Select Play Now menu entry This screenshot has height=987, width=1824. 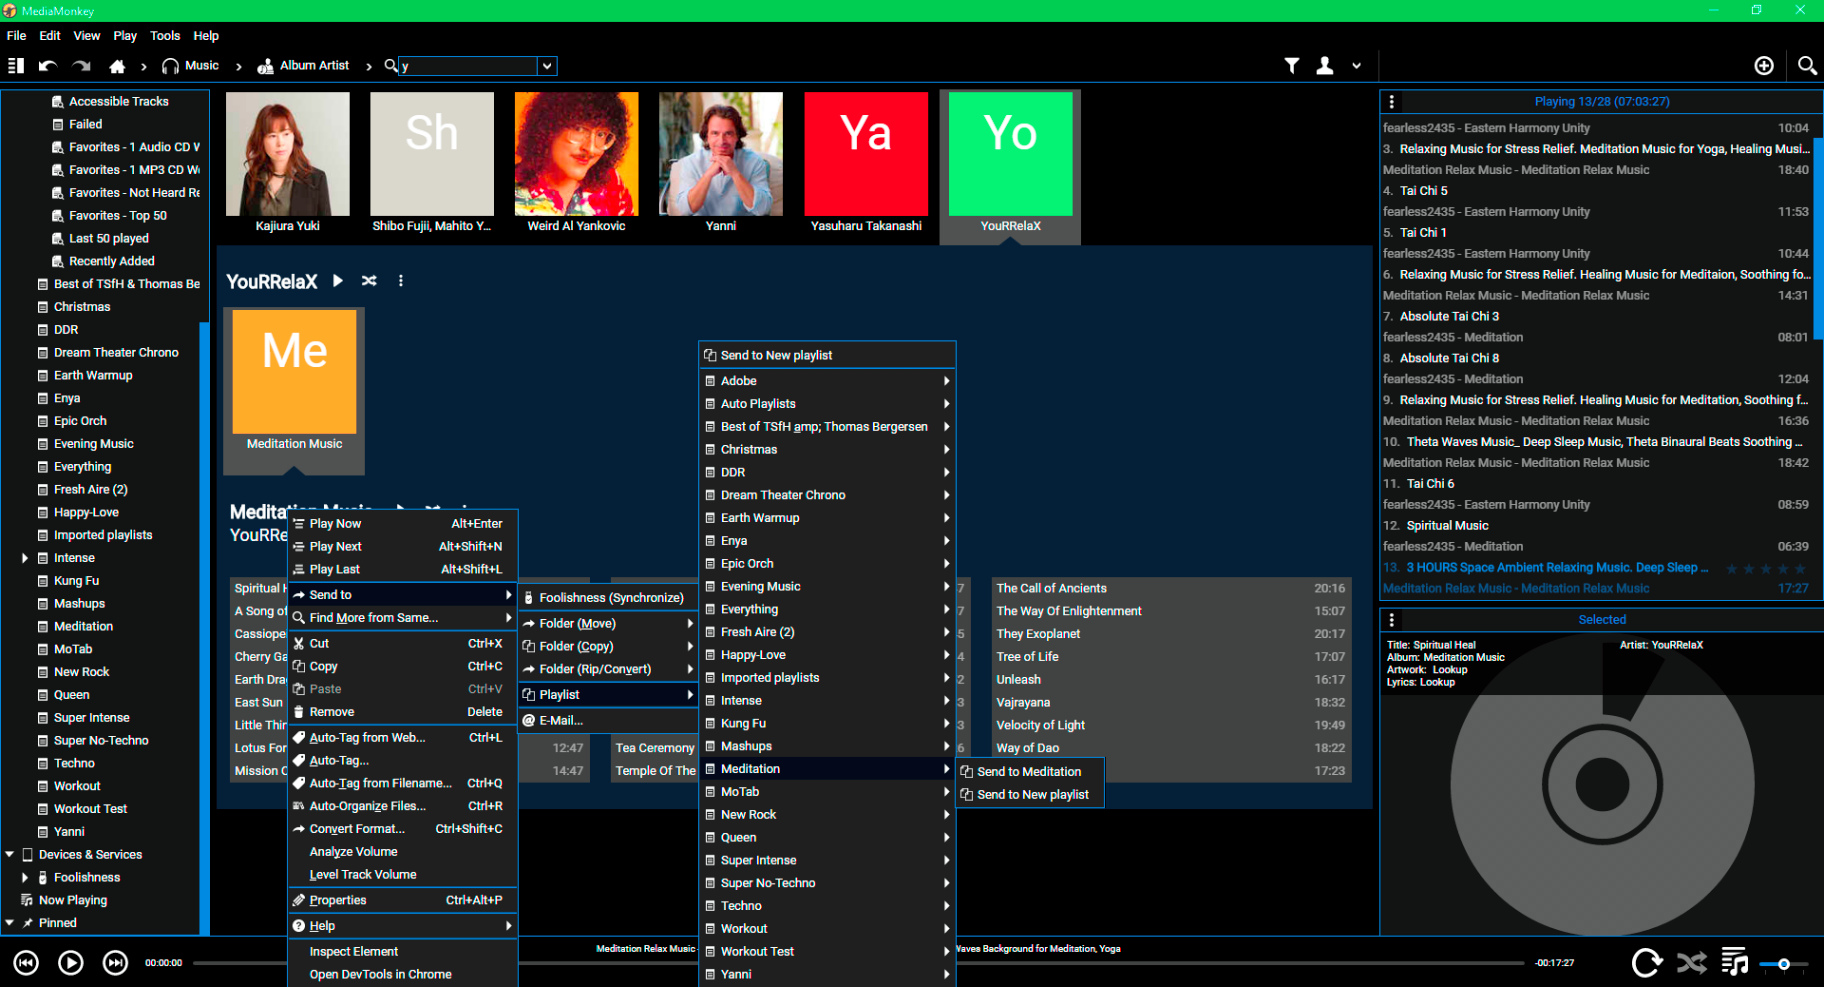coord(403,524)
